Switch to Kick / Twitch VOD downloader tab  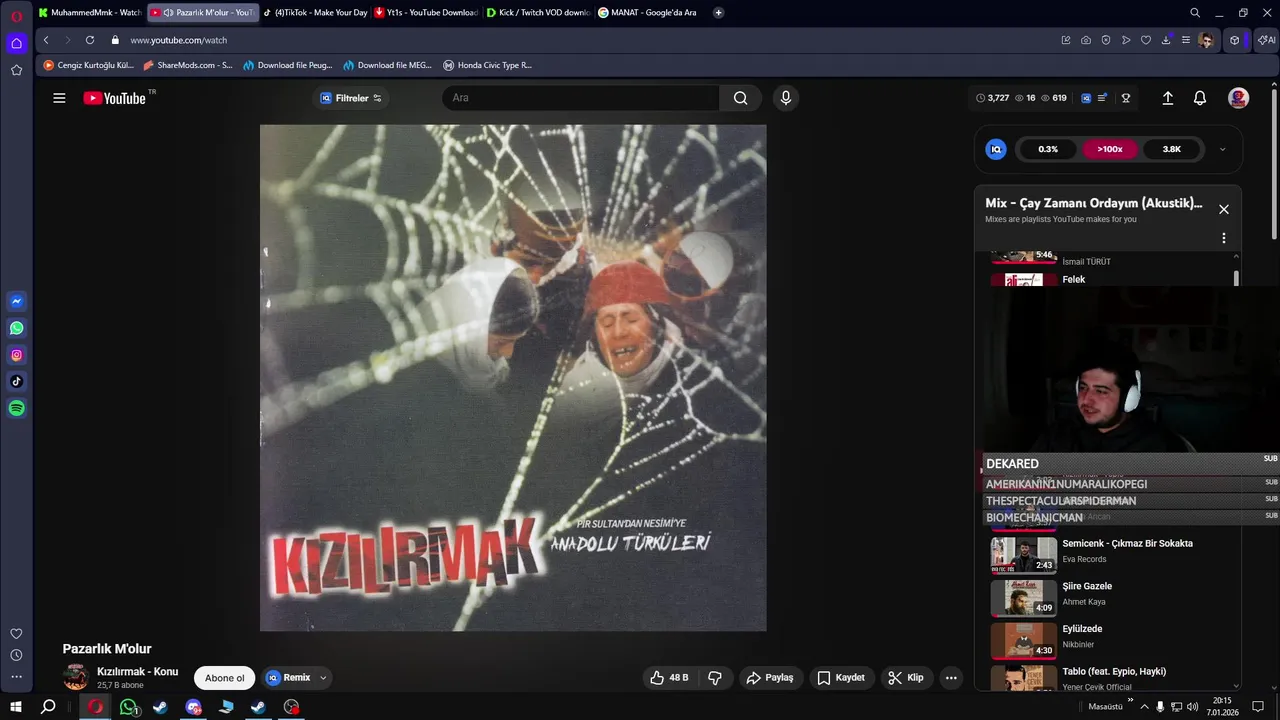538,13
